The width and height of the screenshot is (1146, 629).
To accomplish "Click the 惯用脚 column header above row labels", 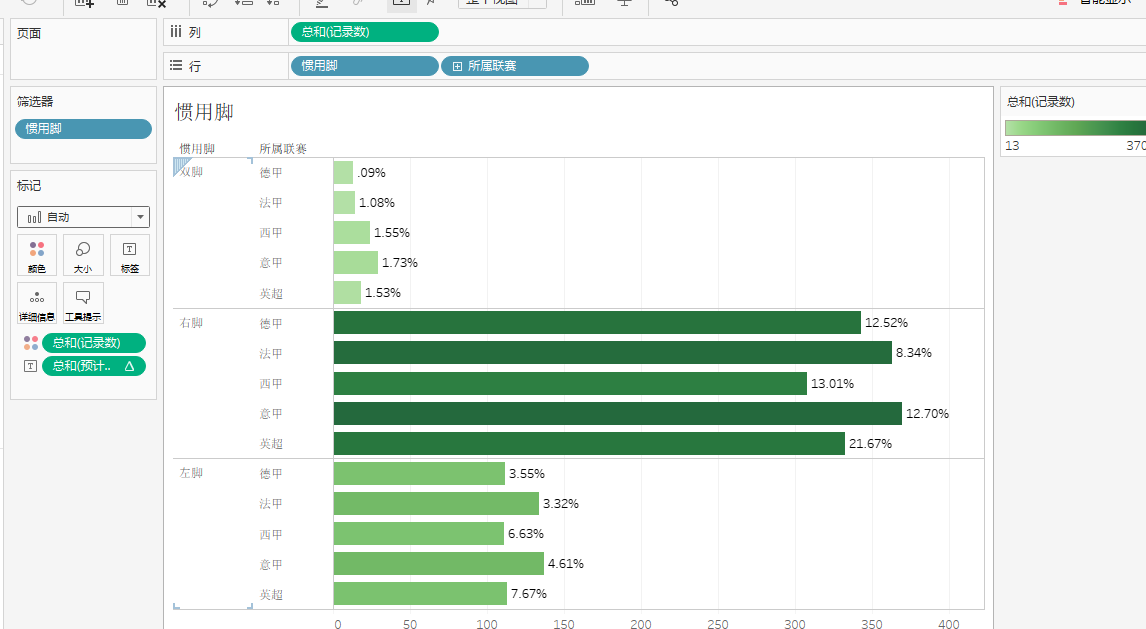I will (197, 149).
